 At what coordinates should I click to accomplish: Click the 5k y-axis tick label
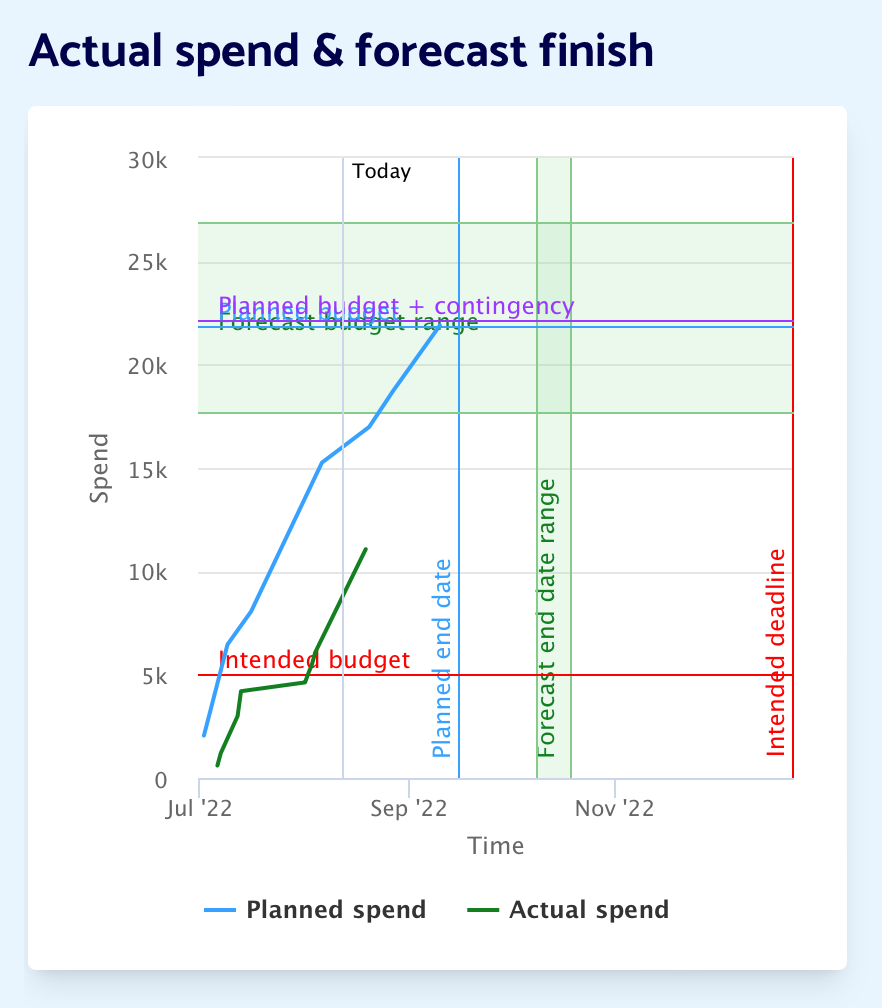tap(153, 676)
